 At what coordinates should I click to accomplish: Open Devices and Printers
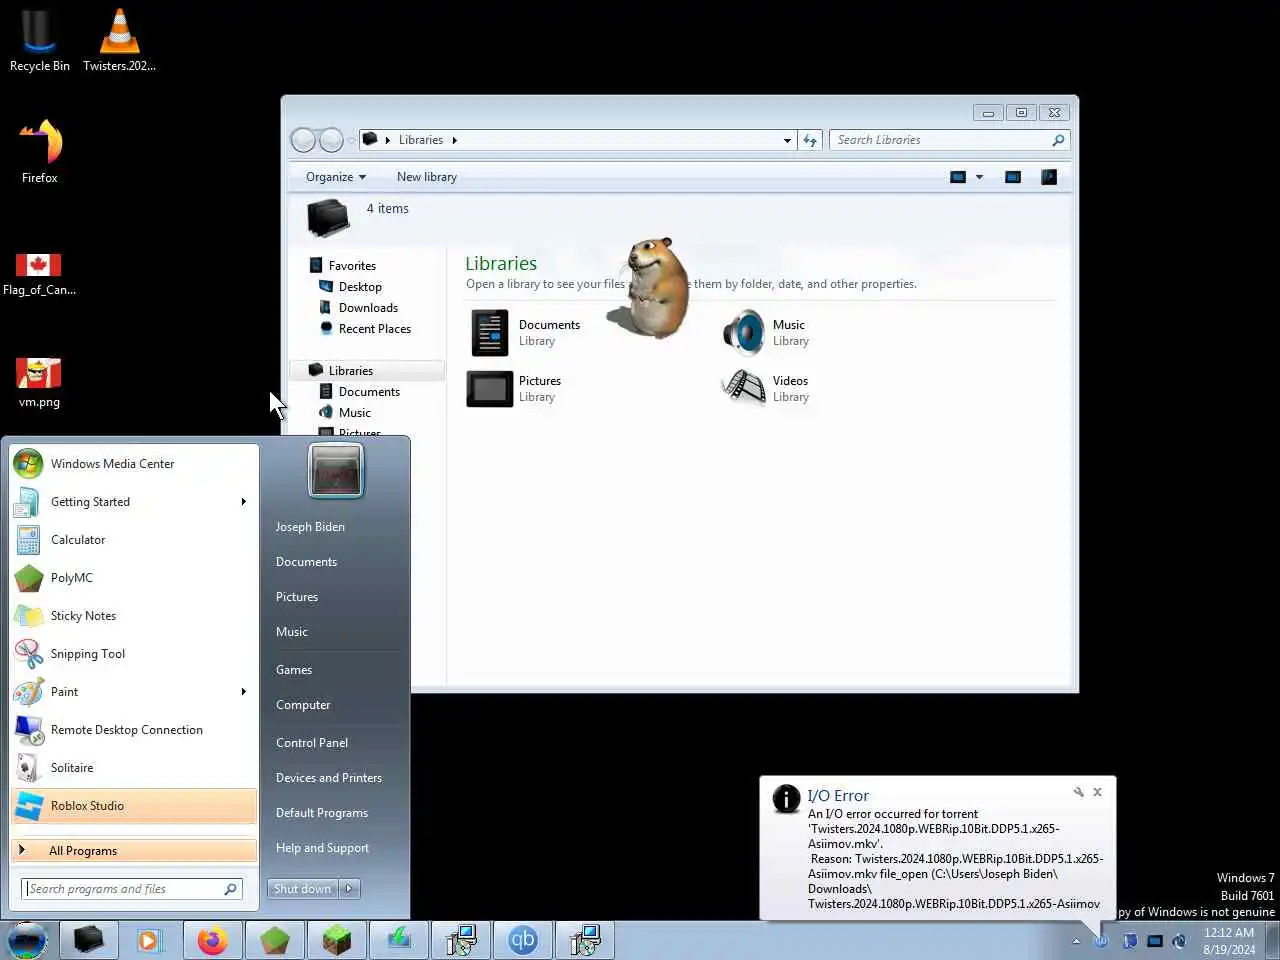point(329,778)
